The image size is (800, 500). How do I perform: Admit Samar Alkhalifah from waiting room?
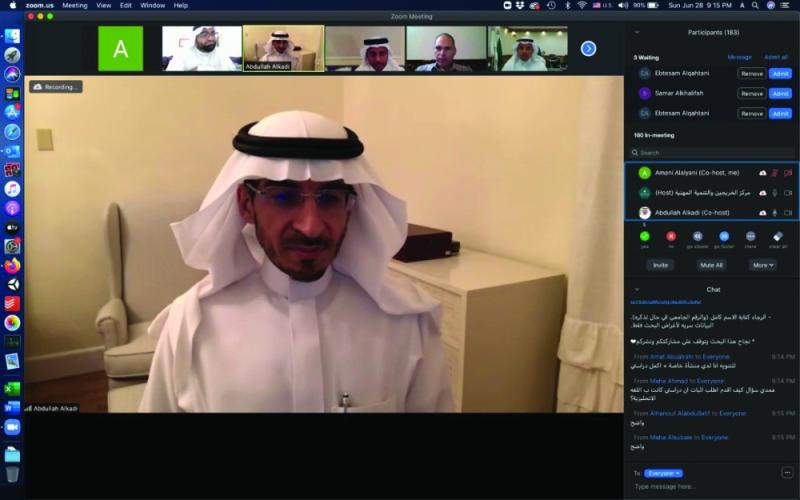(780, 94)
